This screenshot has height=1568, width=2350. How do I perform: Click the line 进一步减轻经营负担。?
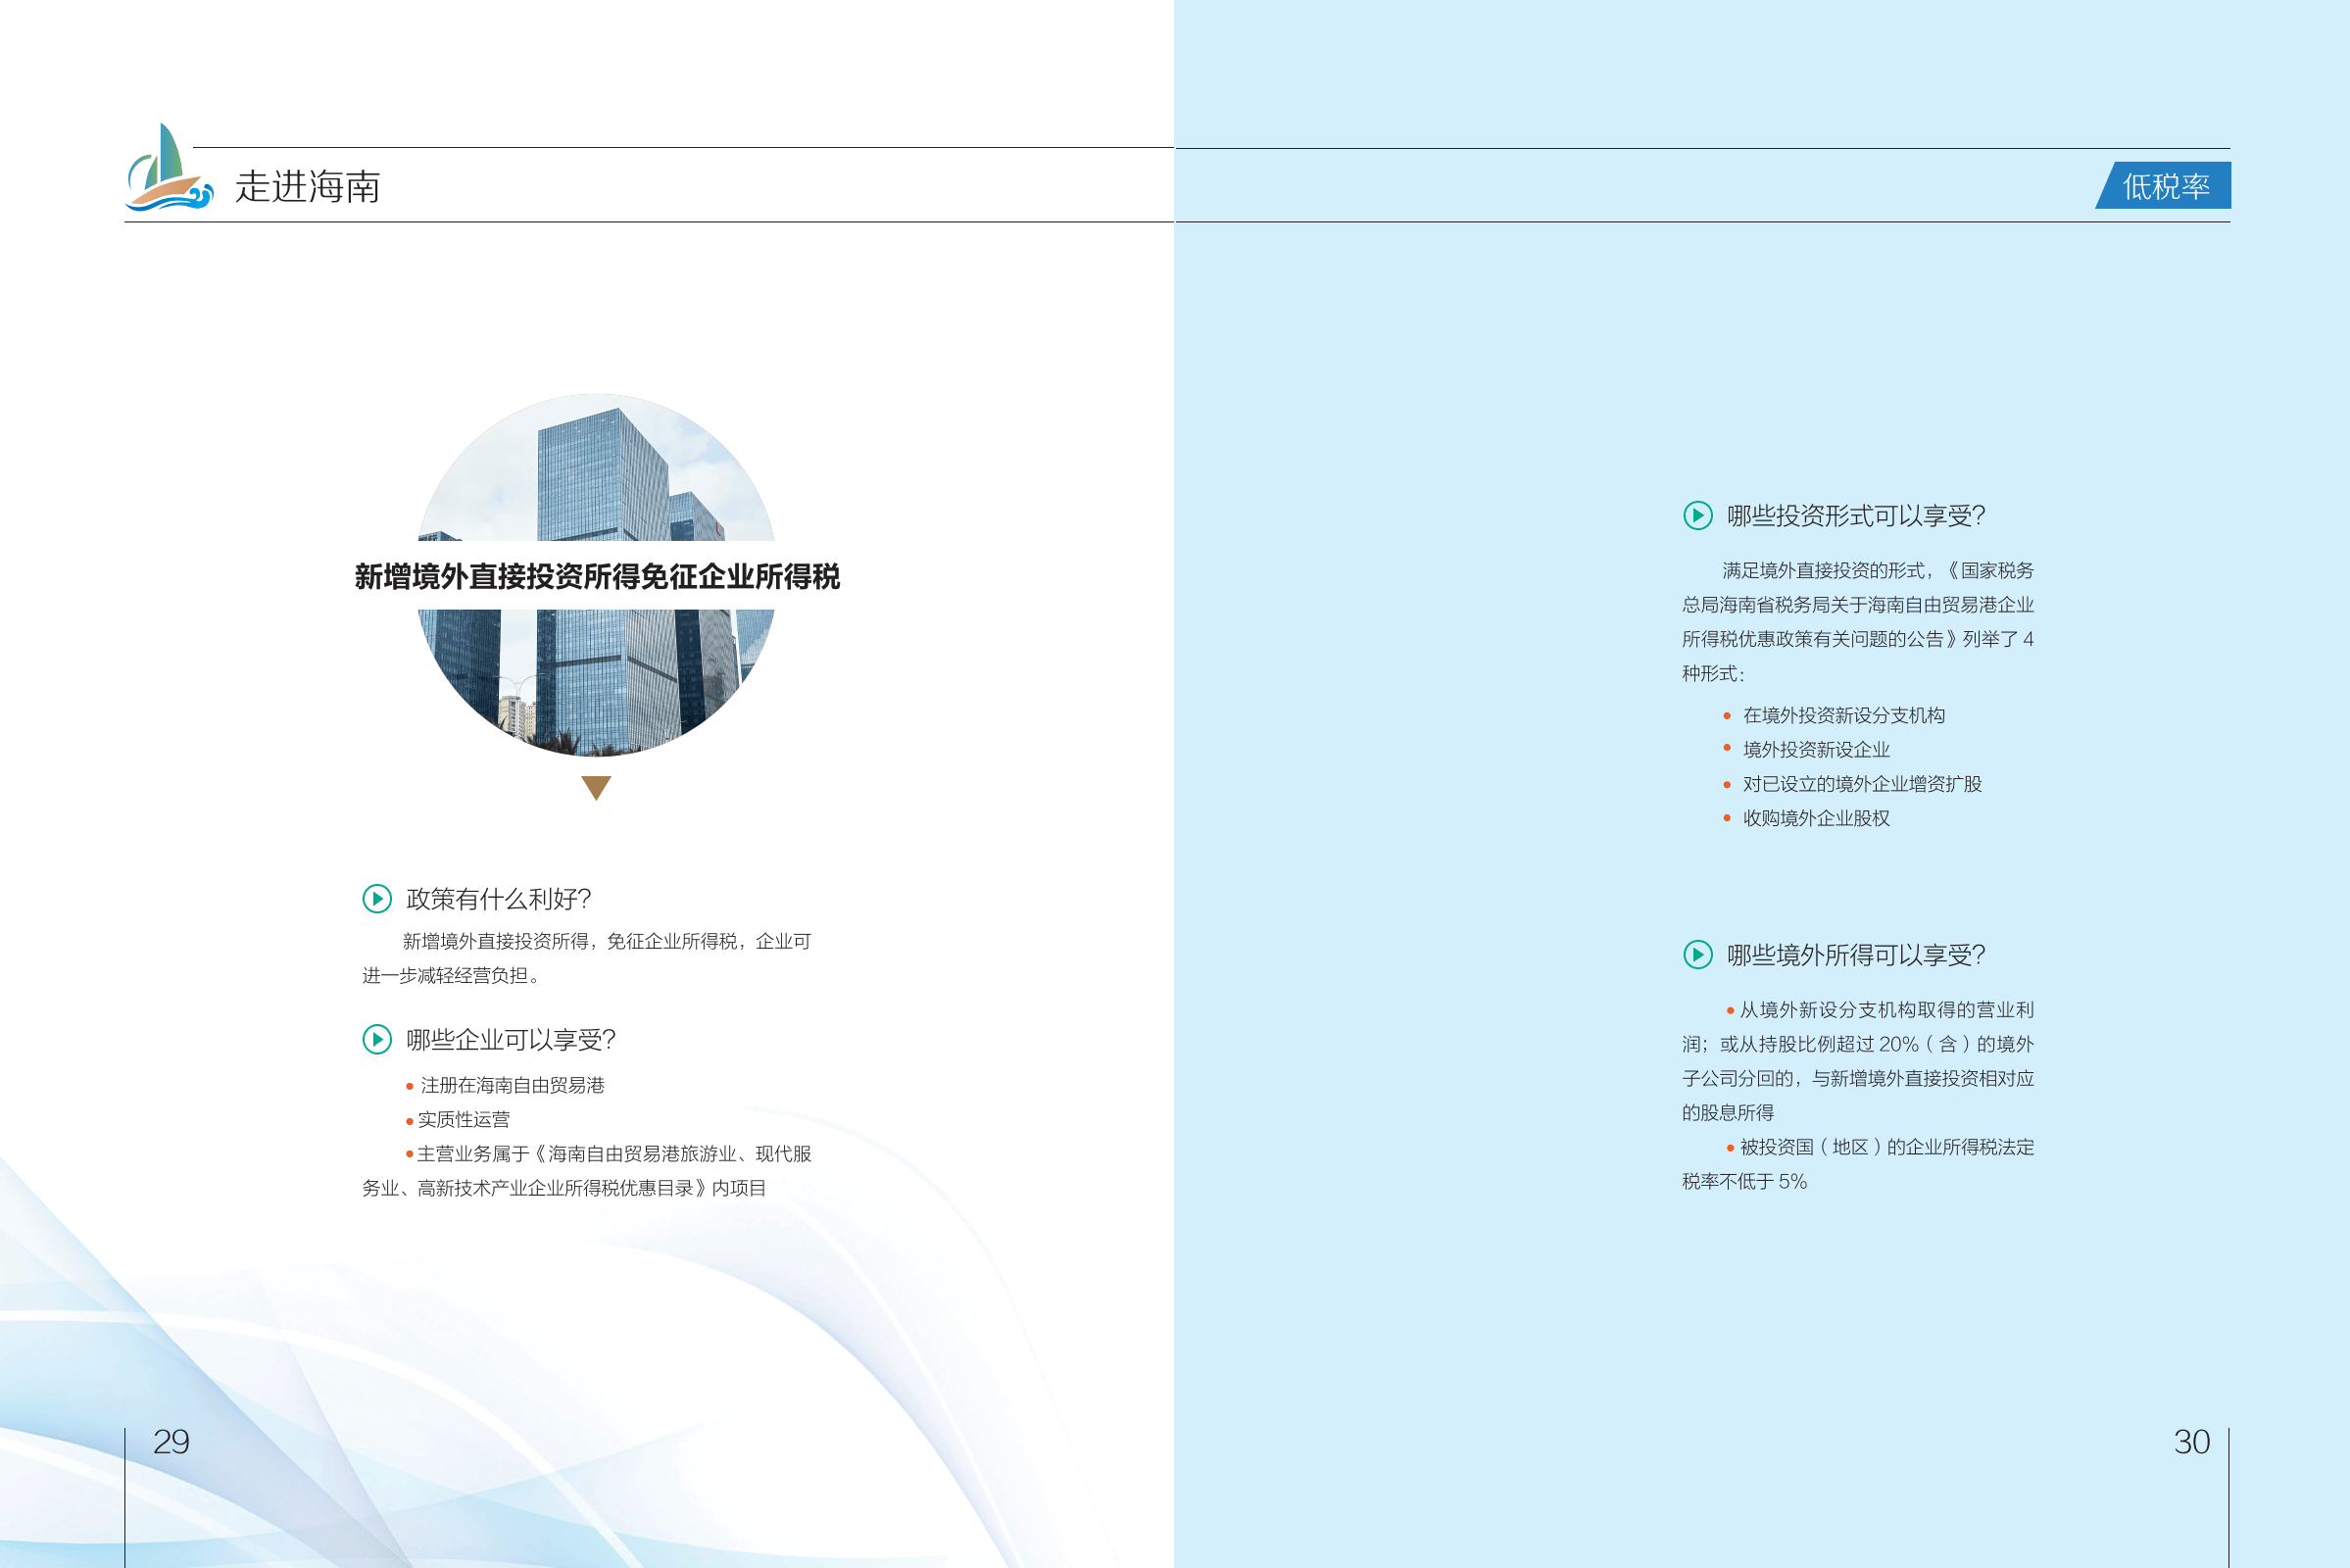tap(452, 976)
